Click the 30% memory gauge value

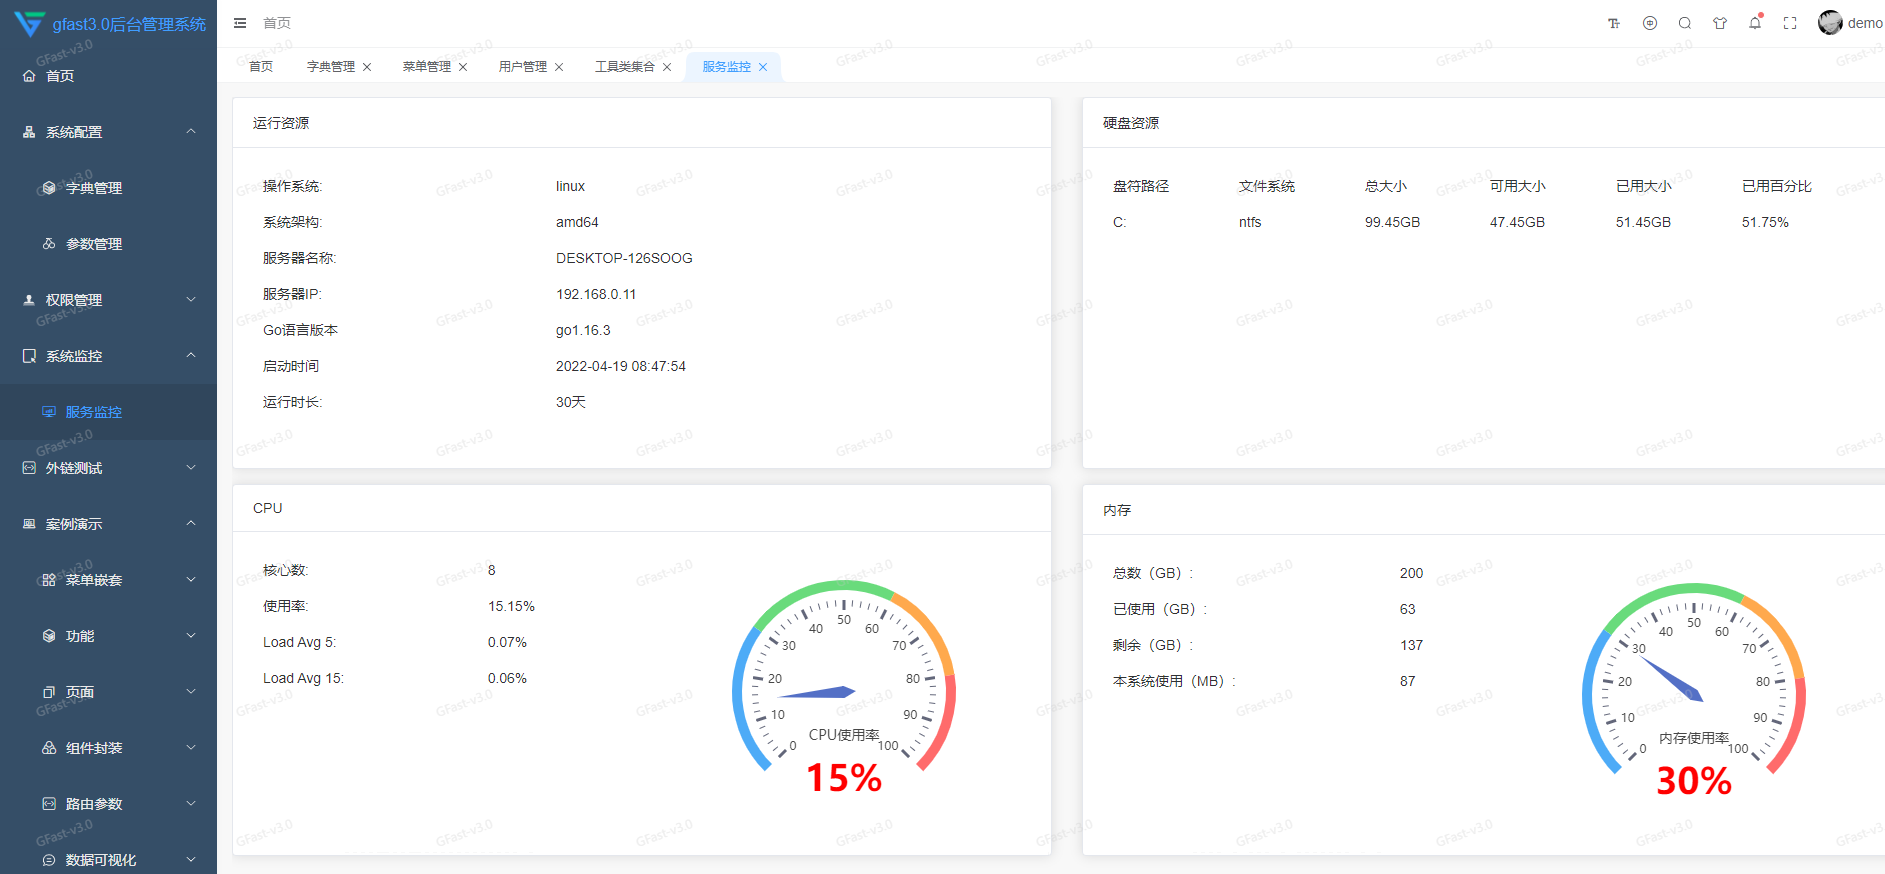[1694, 781]
